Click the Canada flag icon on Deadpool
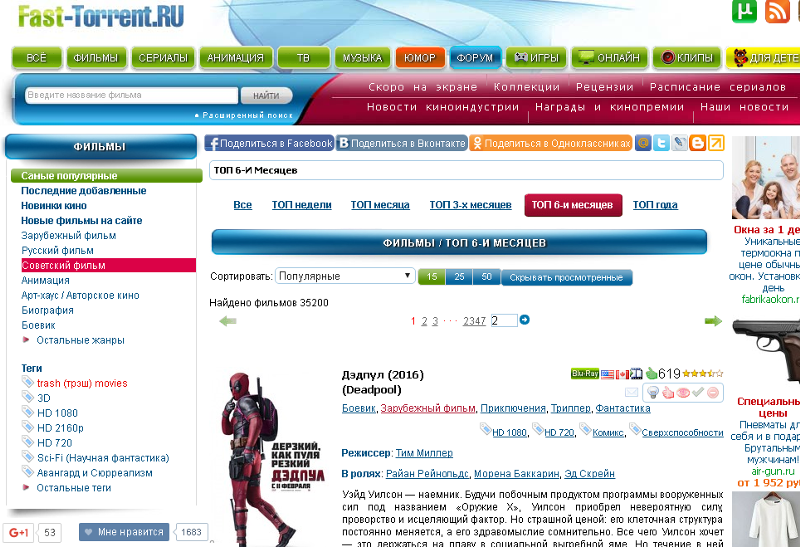 coord(622,375)
